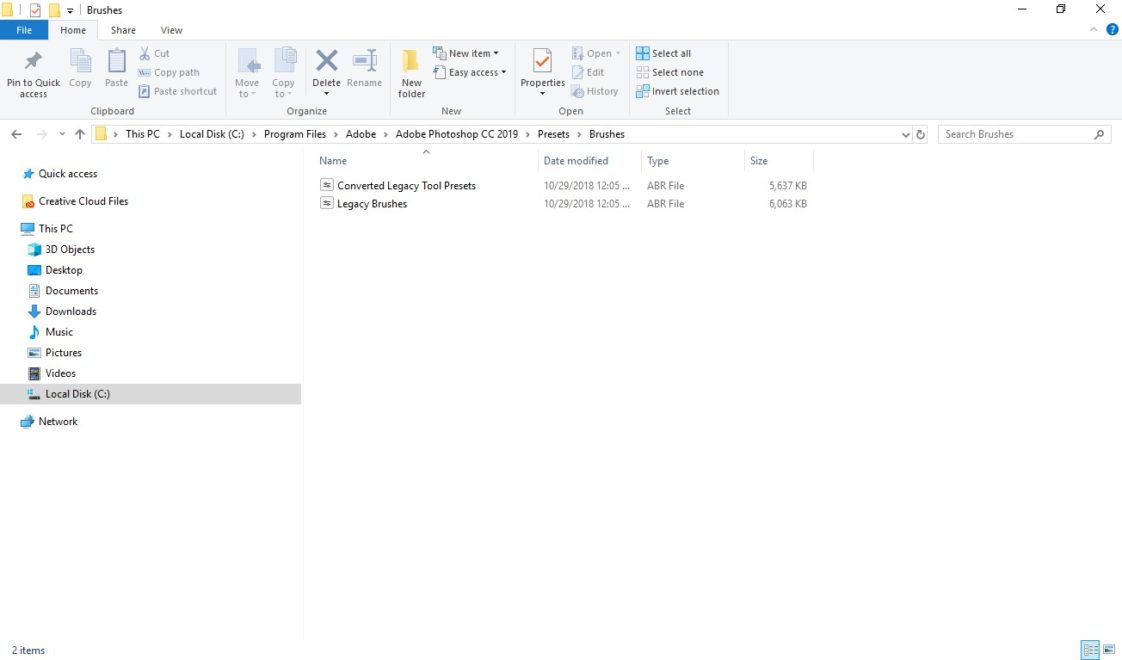The image size is (1122, 660).
Task: Switch to the View ribbon tab
Action: tap(171, 29)
